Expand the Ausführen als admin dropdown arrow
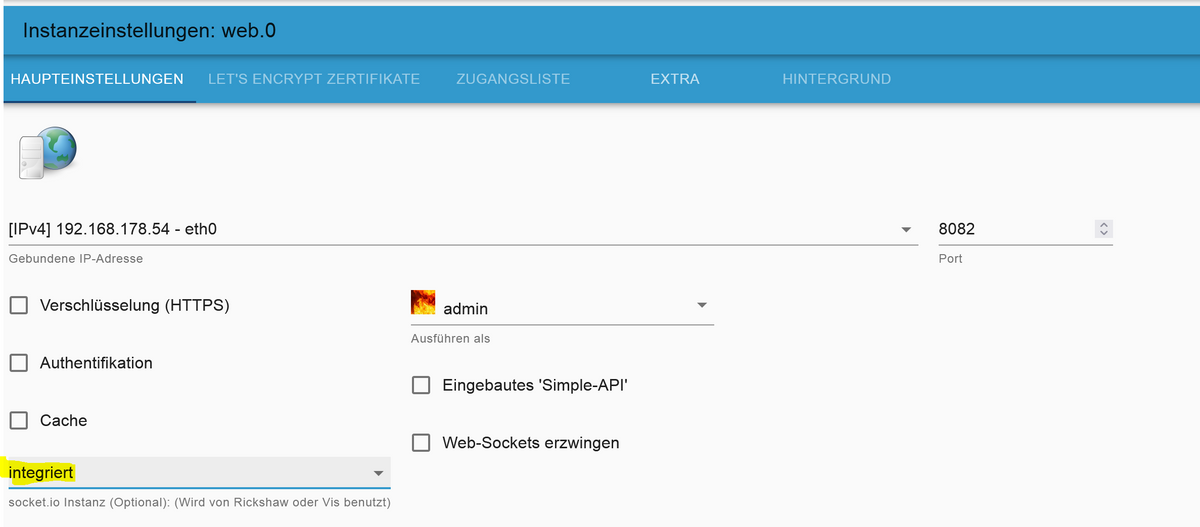This screenshot has height=527, width=1200. [701, 305]
